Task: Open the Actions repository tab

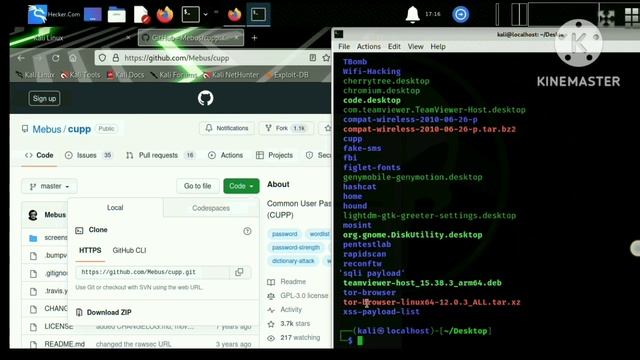Action: [x=225, y=155]
